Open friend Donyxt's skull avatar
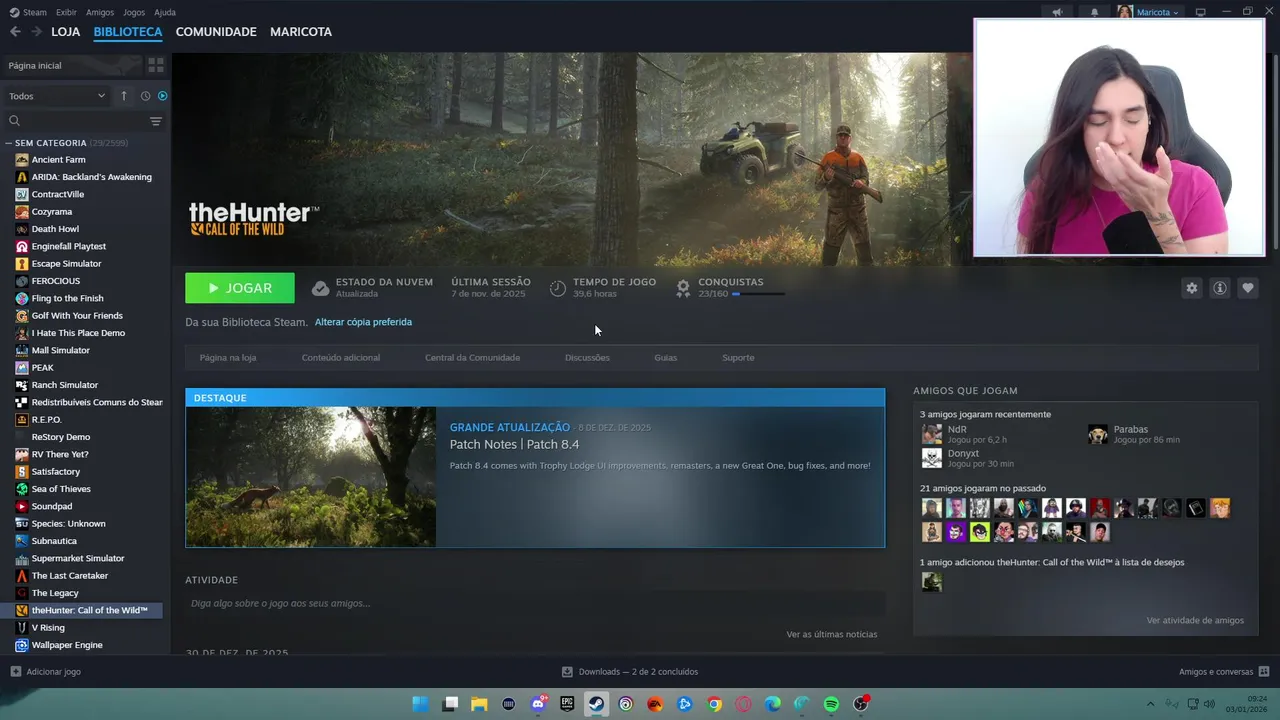 (x=932, y=458)
